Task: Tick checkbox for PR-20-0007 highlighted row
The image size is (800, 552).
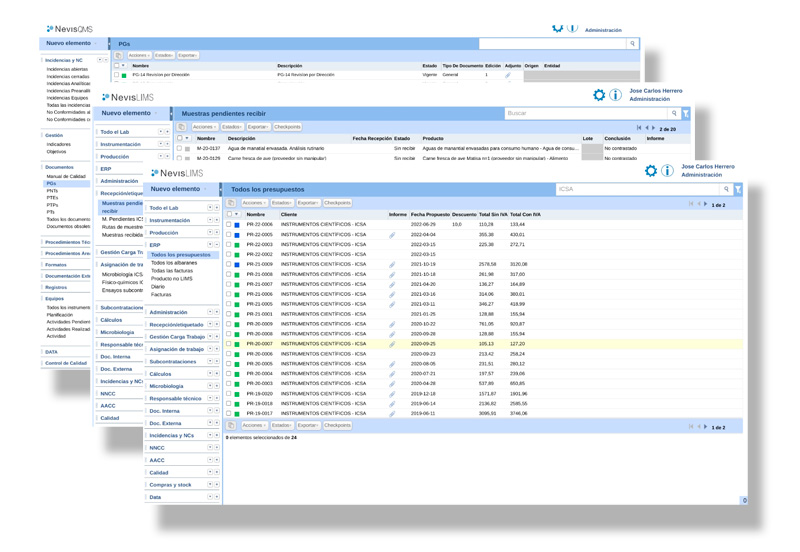Action: [229, 344]
